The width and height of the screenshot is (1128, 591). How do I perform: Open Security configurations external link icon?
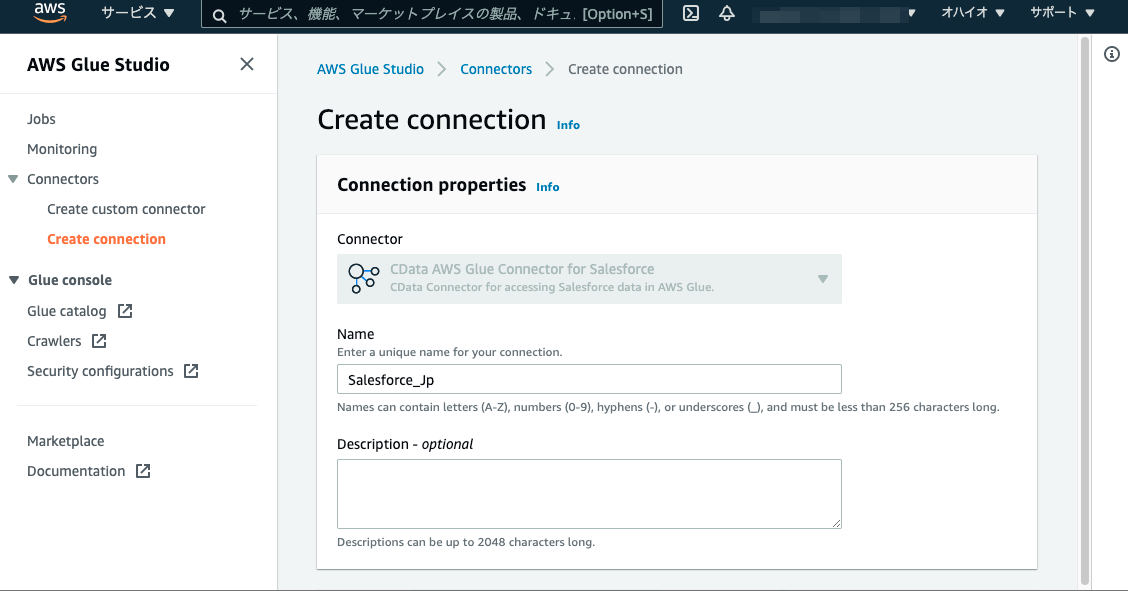tap(191, 371)
